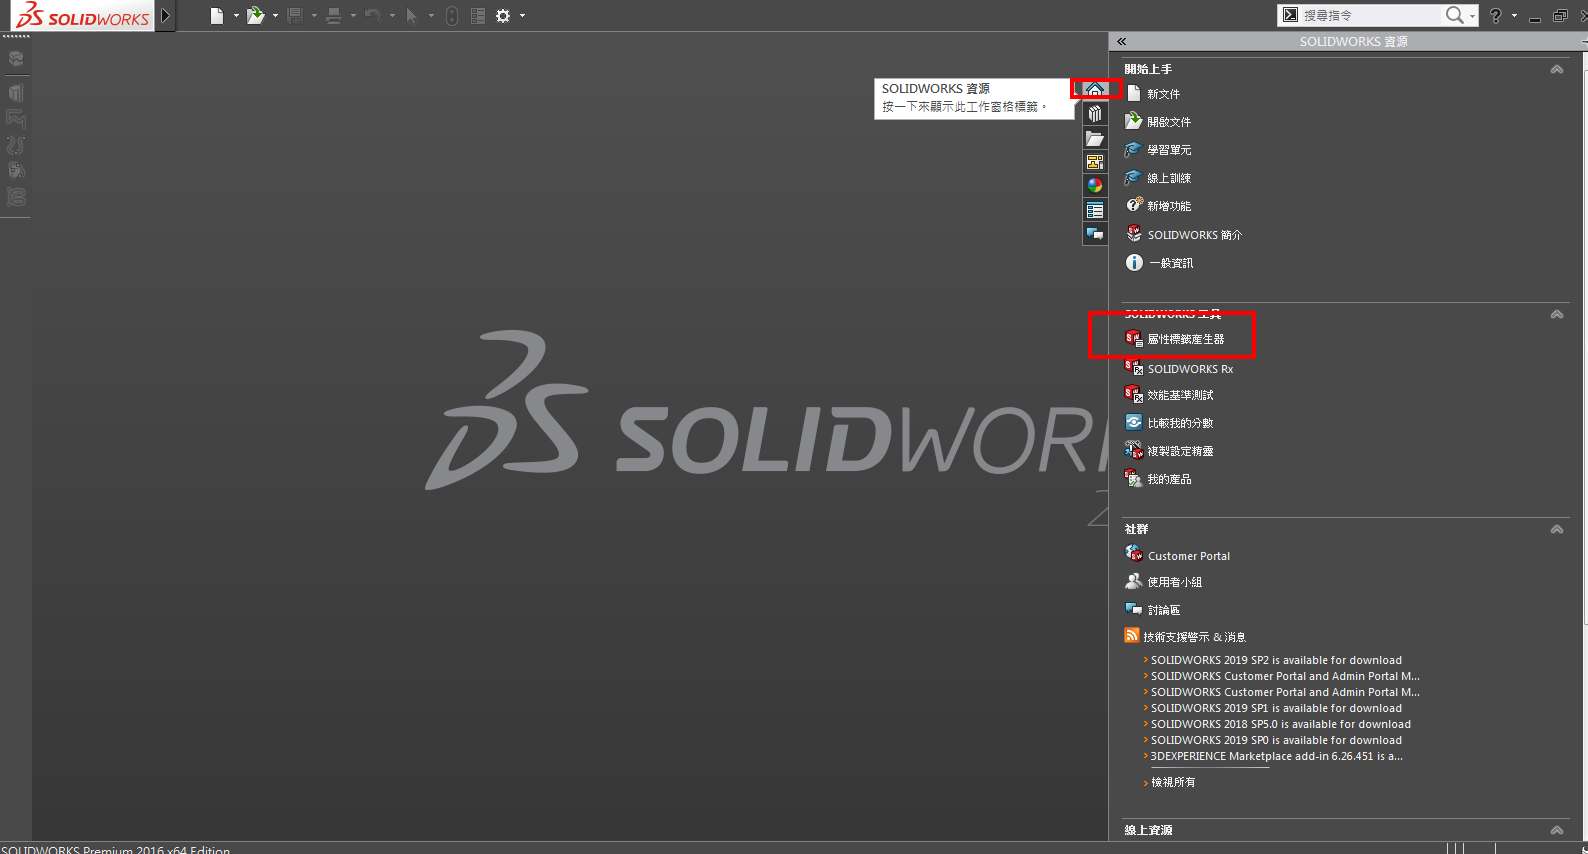Open news 'SOLIDWORKS 2019 SP2 is available for download'
Image resolution: width=1588 pixels, height=854 pixels.
(1276, 660)
